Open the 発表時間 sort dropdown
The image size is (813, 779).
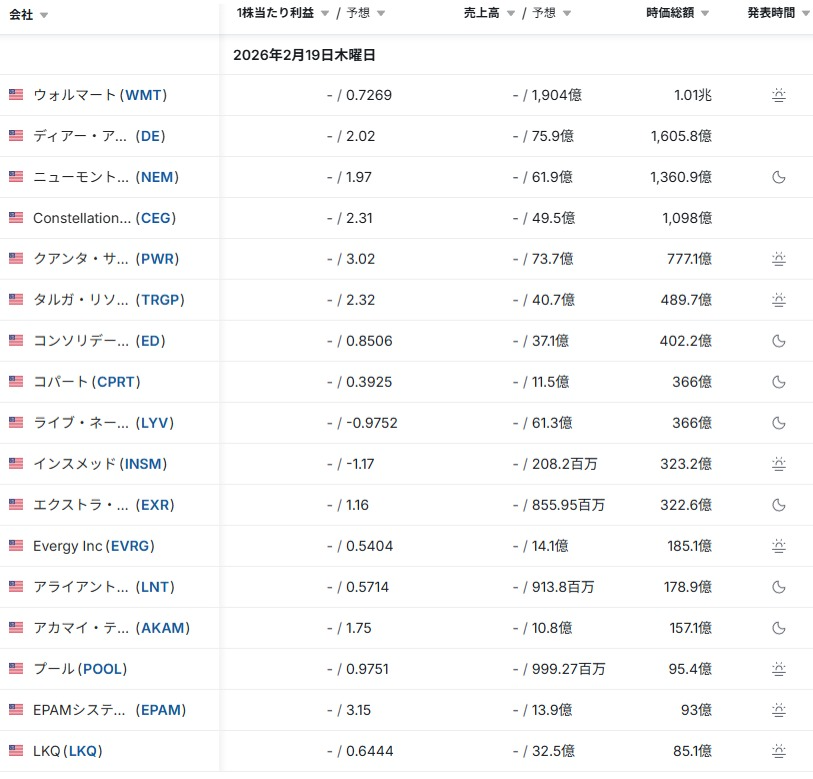(806, 14)
